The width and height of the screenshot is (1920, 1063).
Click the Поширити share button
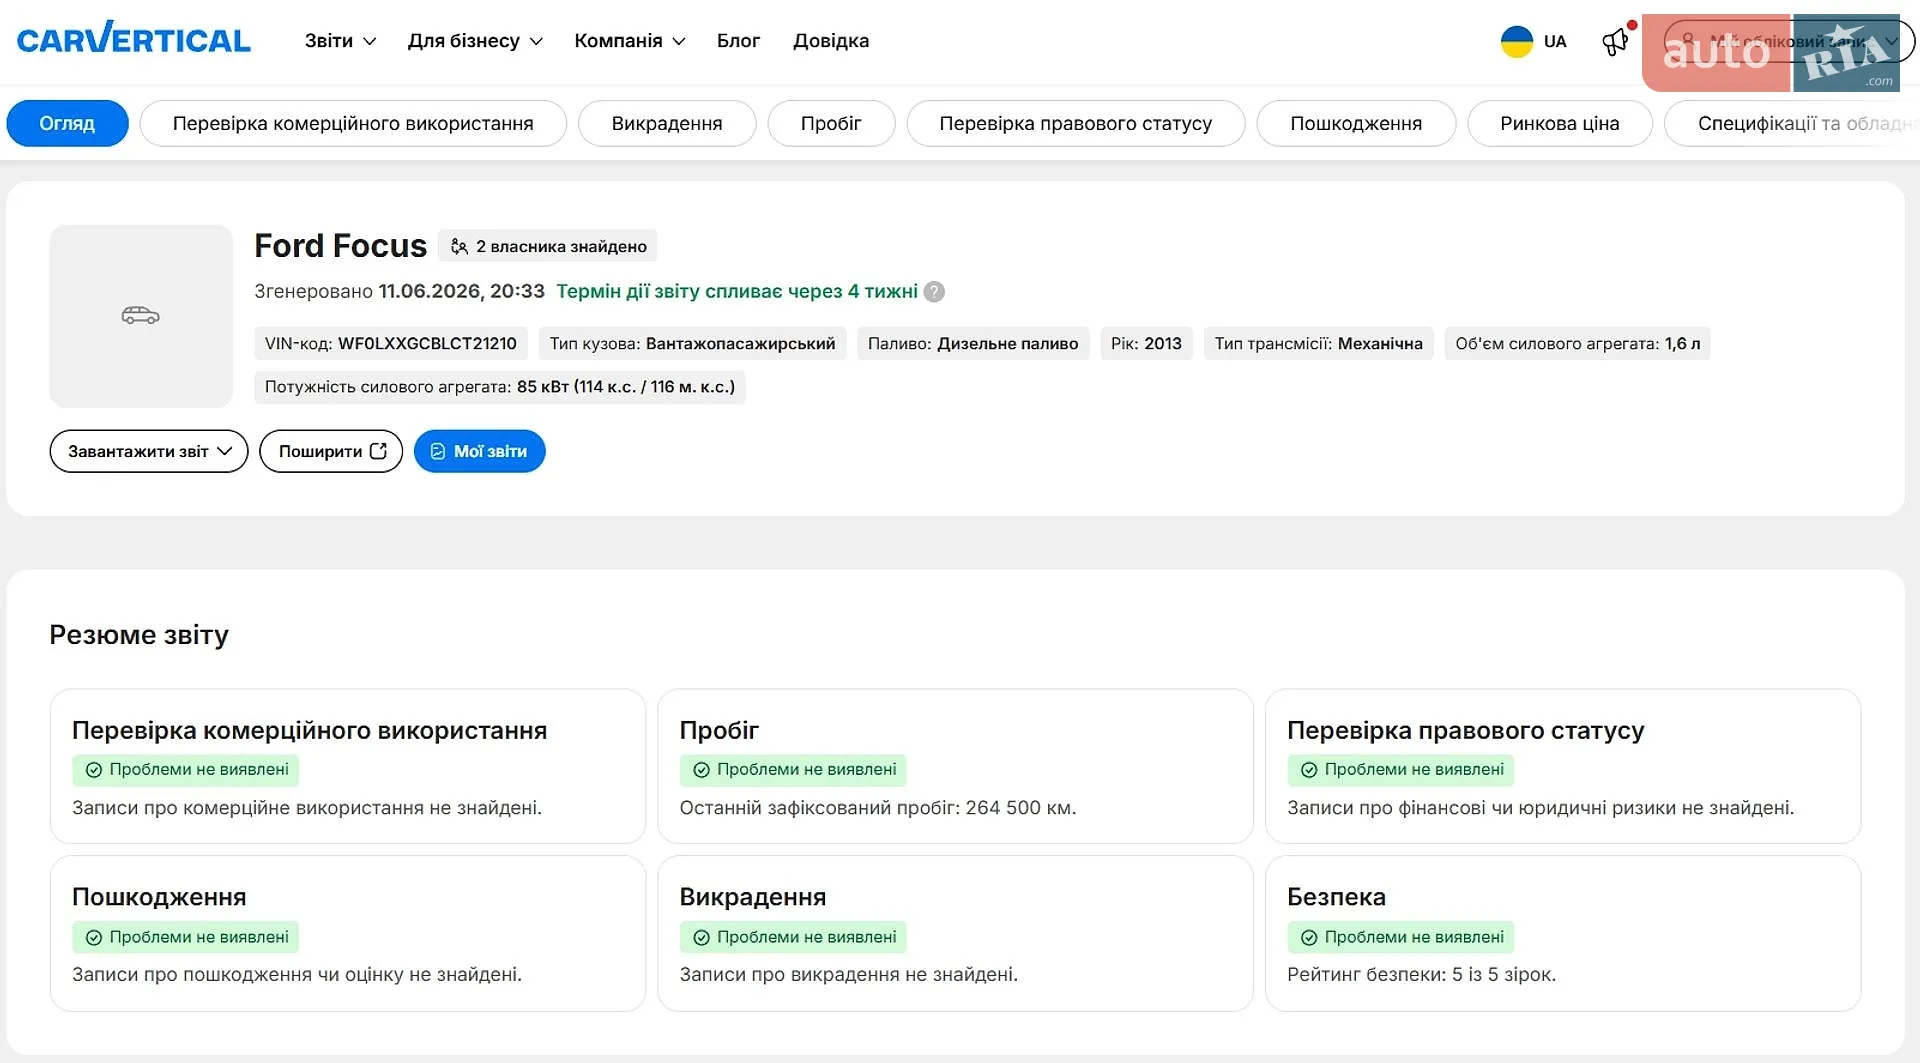coord(331,451)
